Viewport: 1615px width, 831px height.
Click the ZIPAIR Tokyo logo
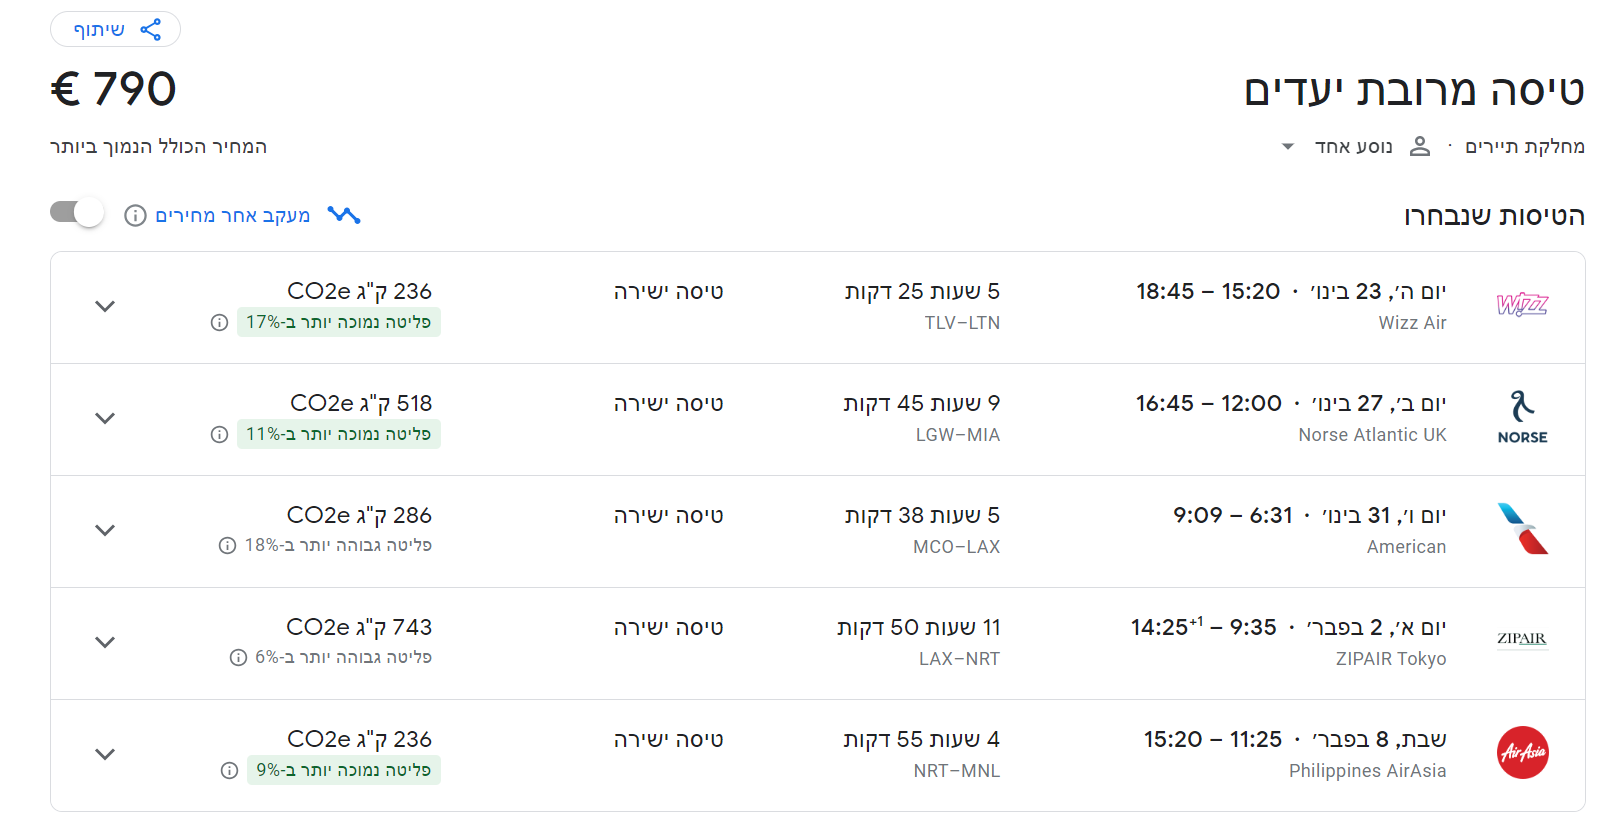pyautogui.click(x=1522, y=639)
